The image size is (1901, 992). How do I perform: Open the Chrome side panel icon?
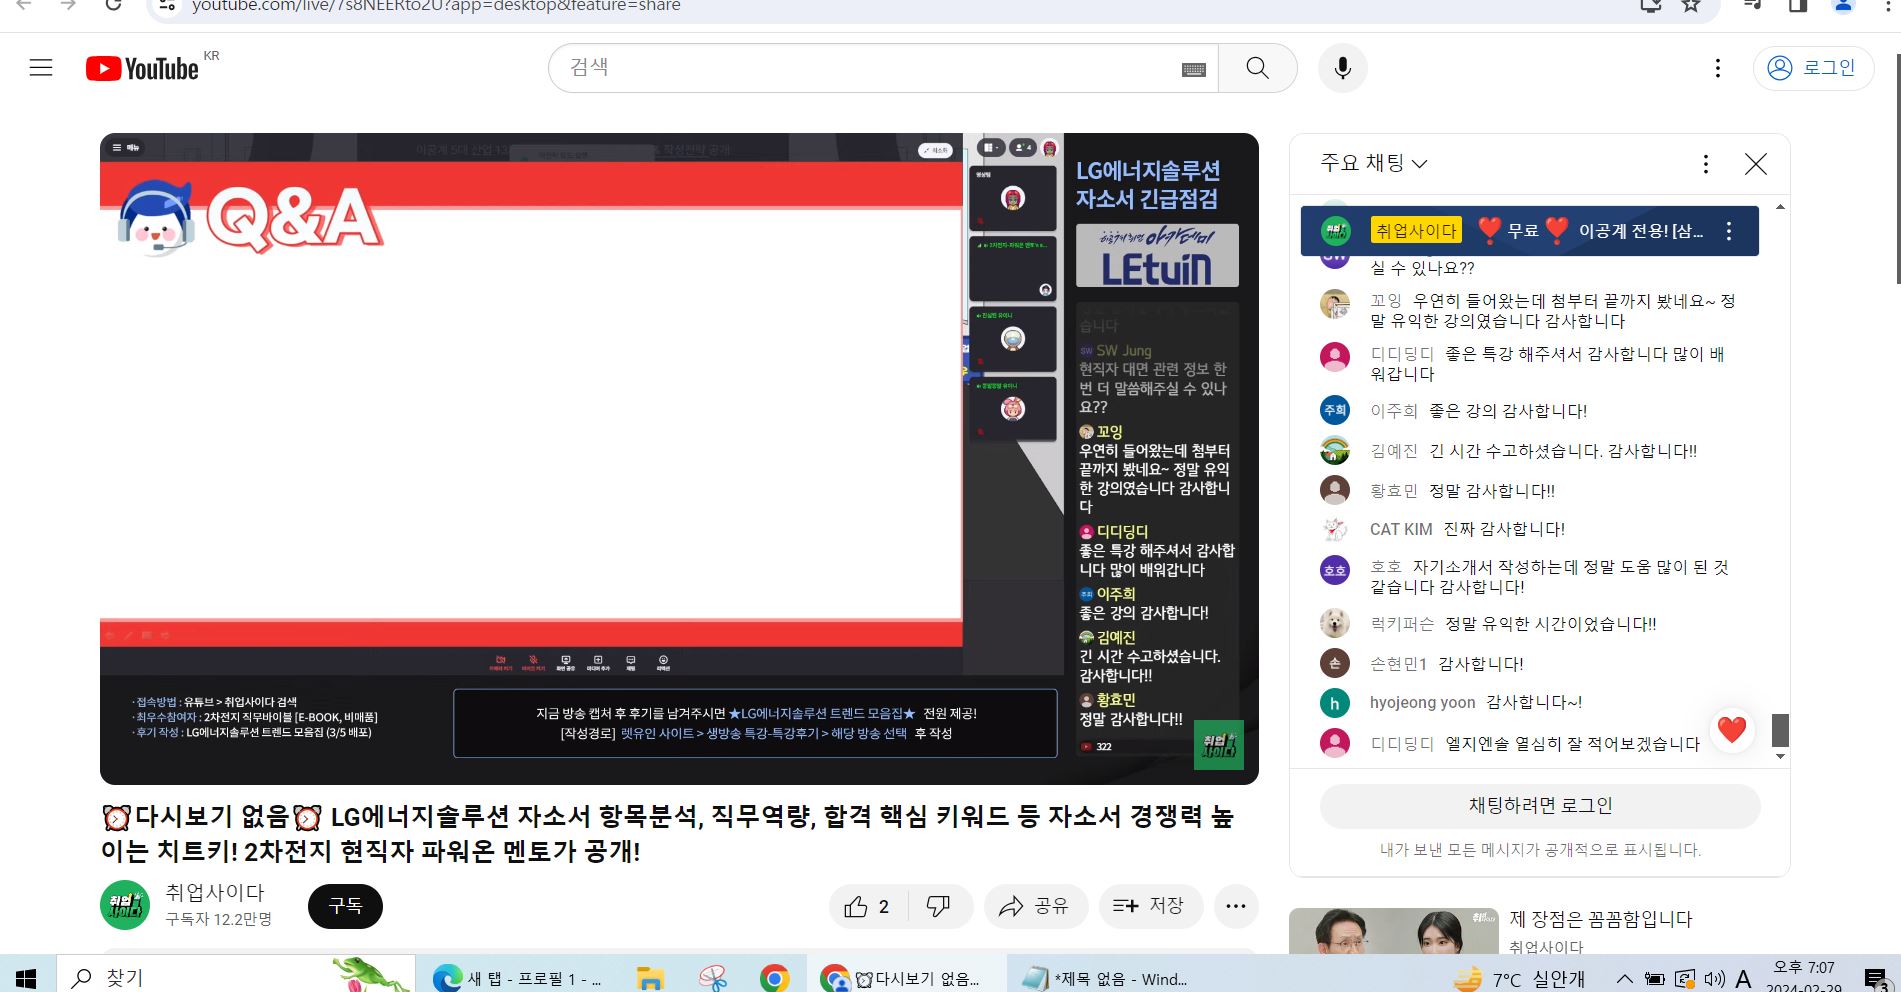pos(1798,6)
